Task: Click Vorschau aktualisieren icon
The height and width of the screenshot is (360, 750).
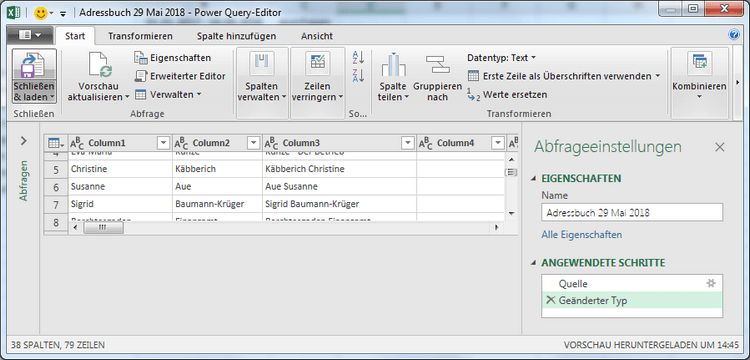Action: coord(100,65)
